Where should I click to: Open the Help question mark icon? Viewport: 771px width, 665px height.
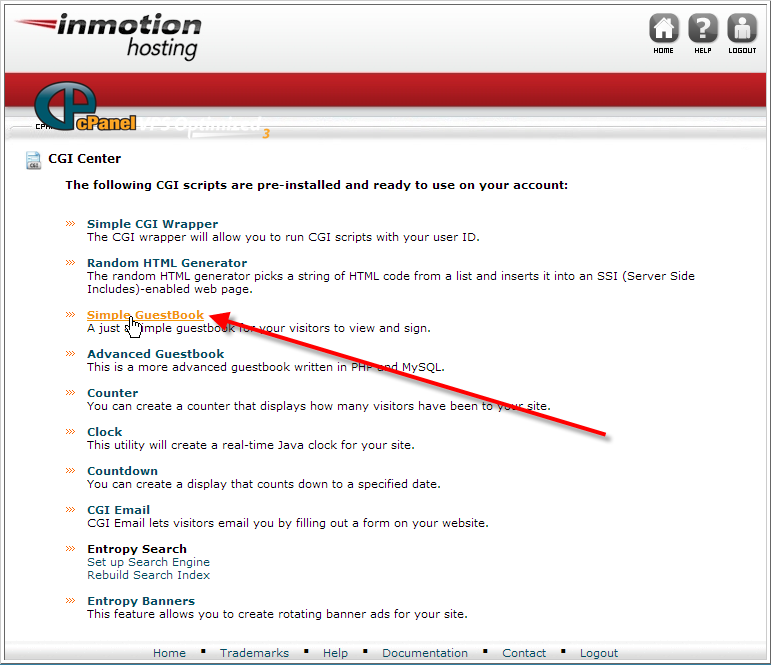point(703,28)
